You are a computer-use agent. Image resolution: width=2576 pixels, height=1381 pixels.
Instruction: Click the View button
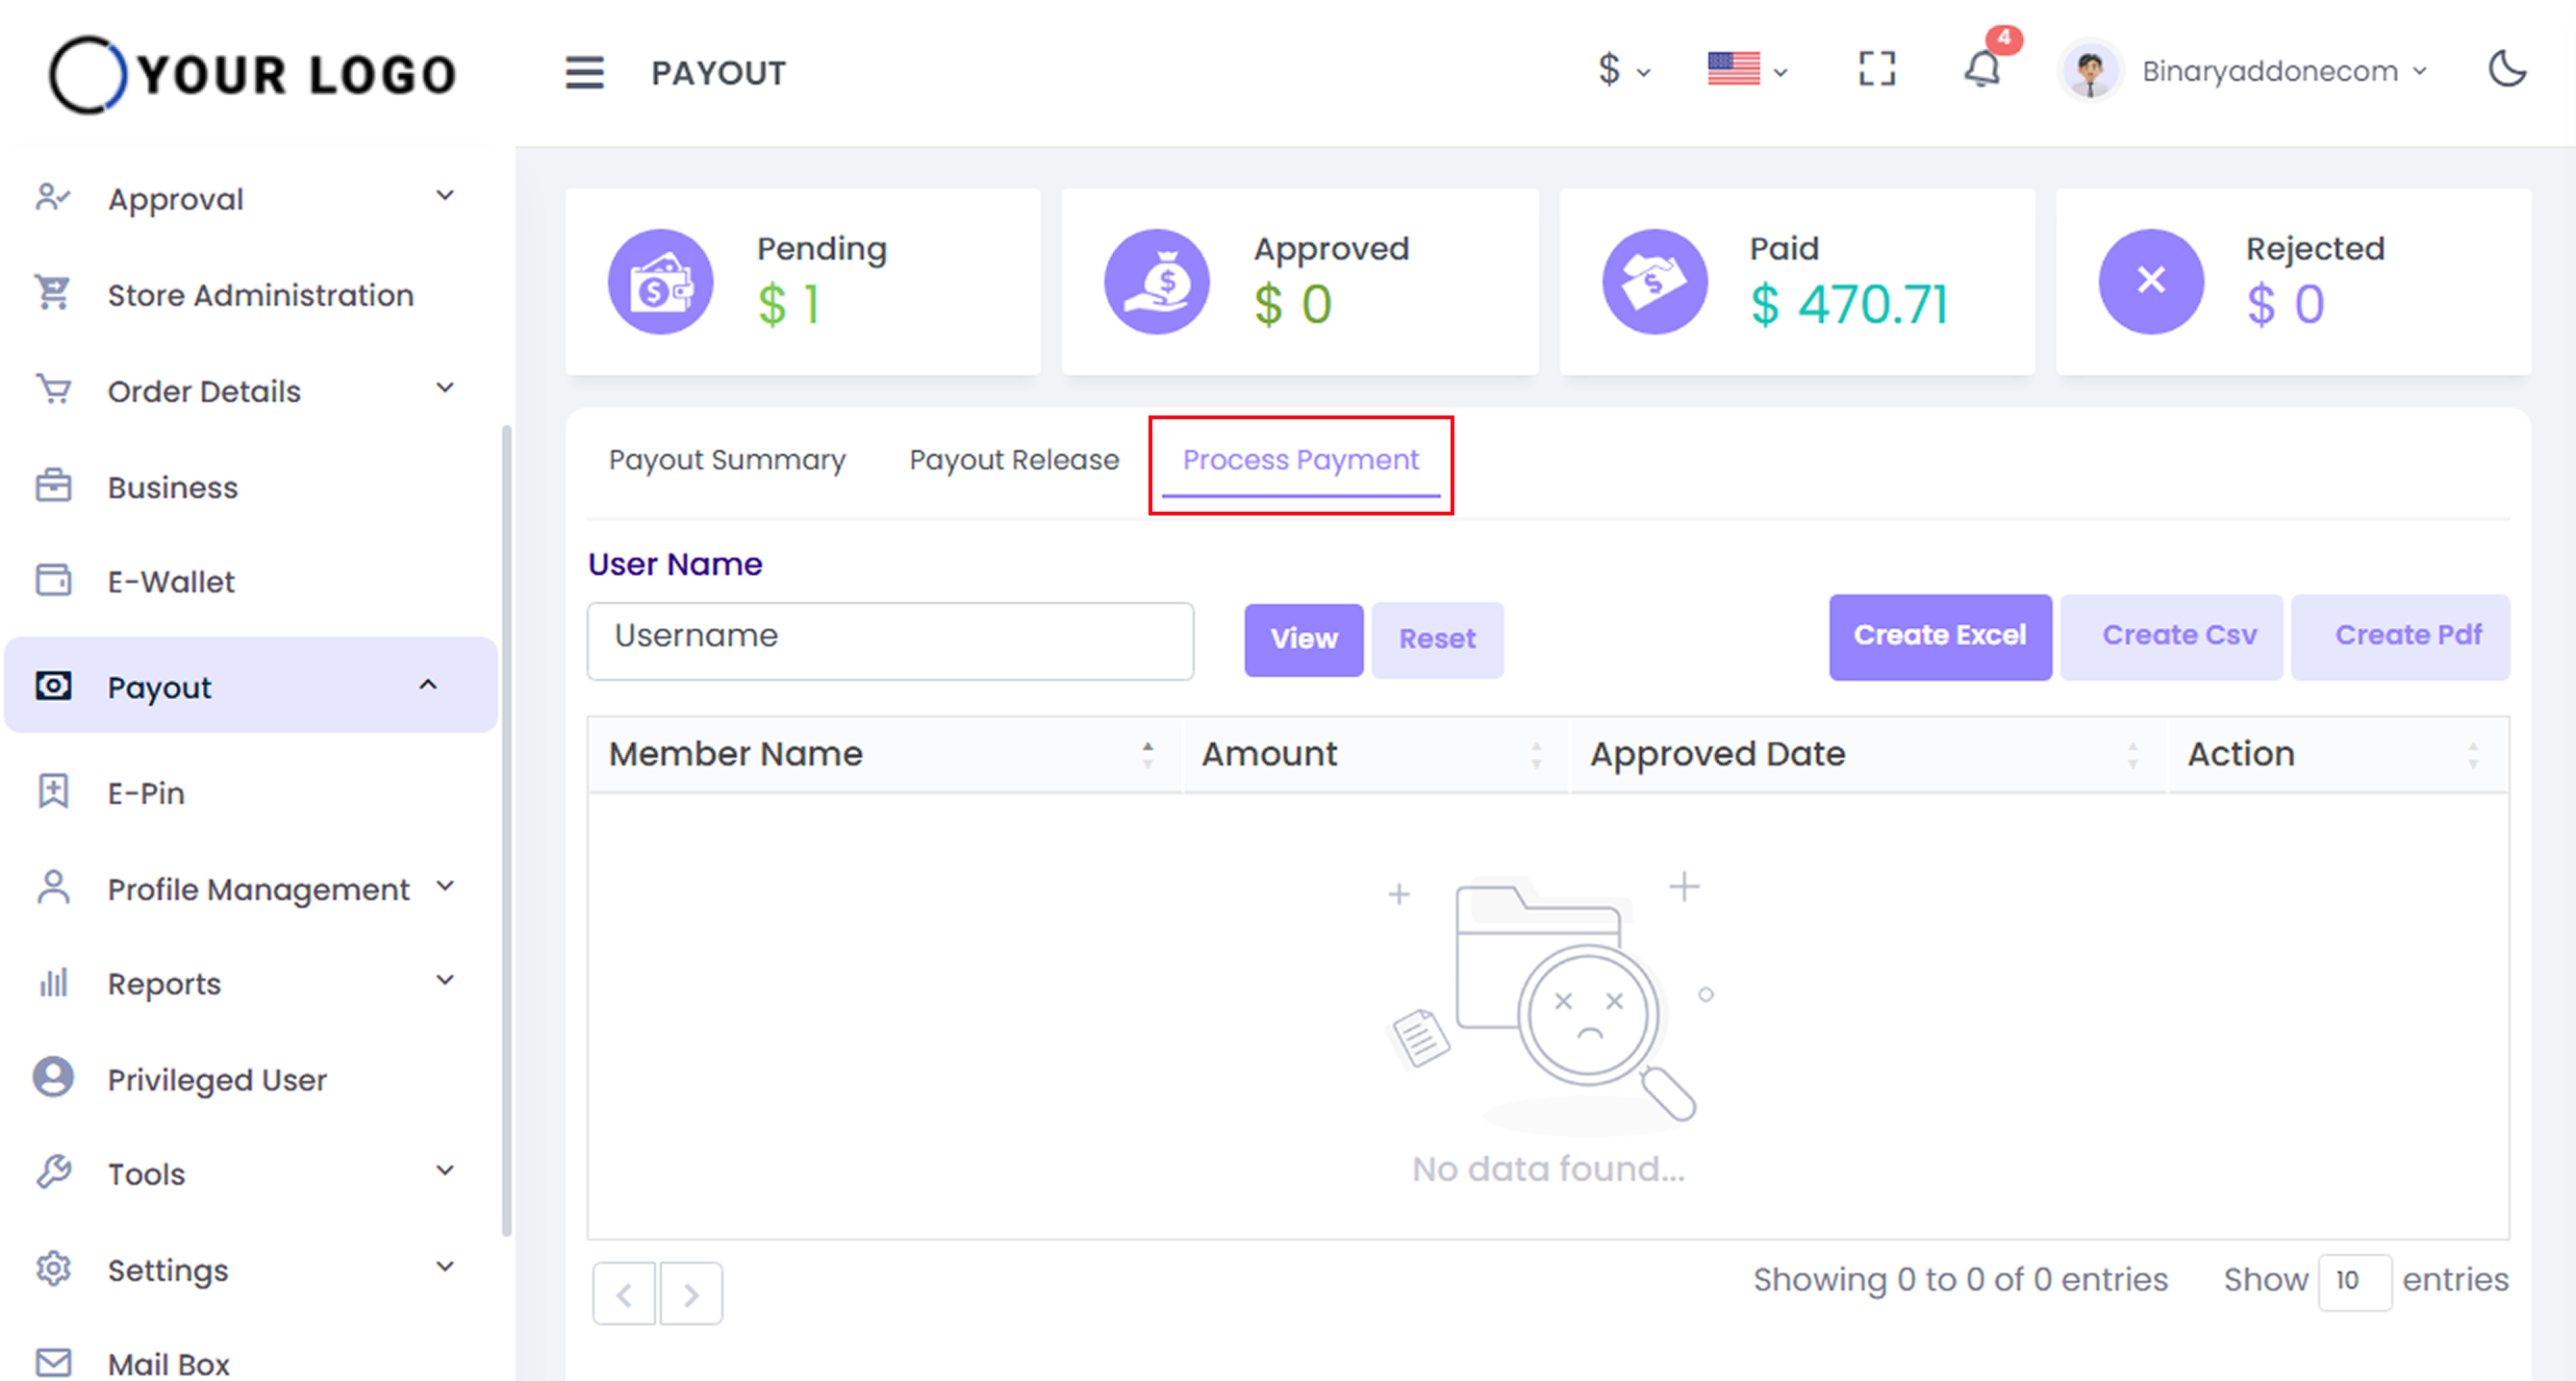(x=1303, y=639)
